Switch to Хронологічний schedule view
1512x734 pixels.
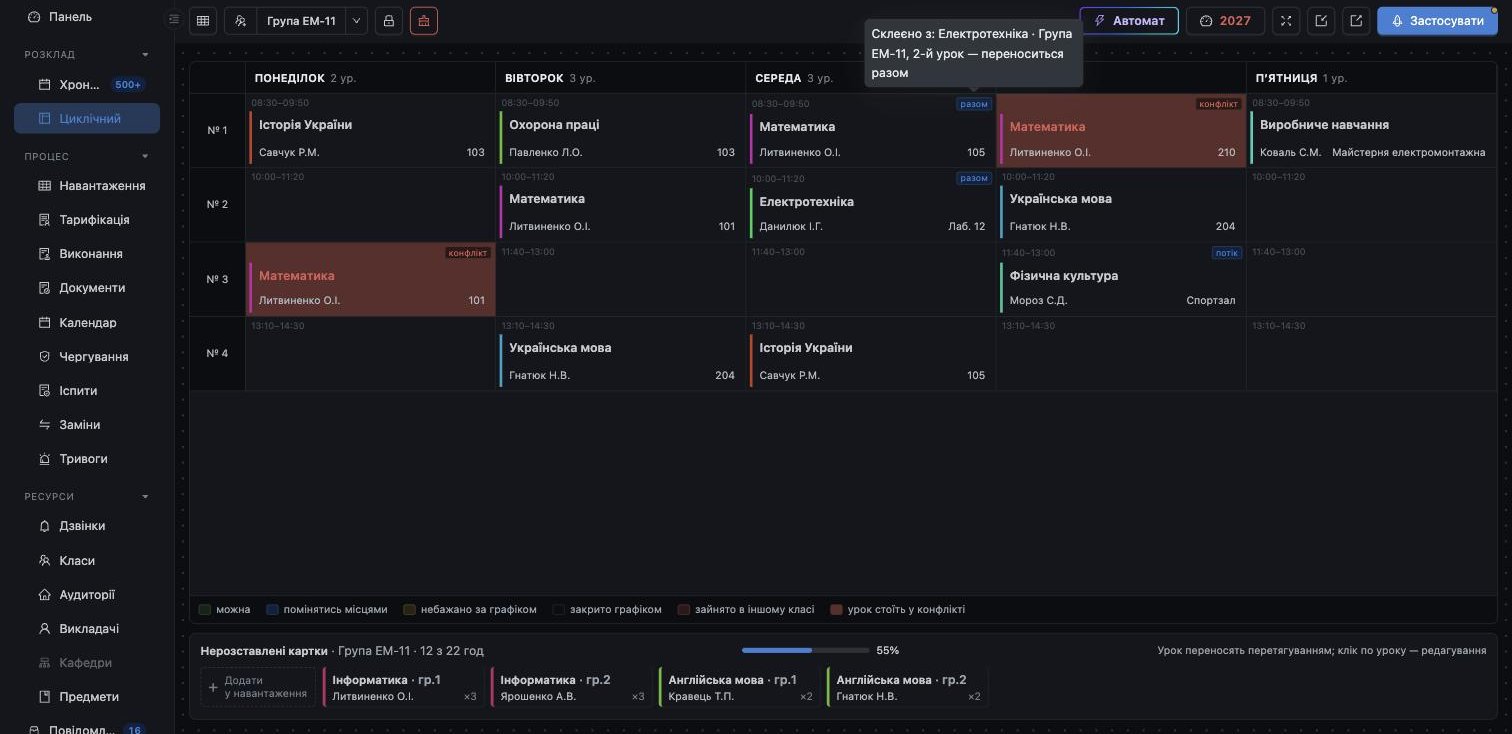(x=87, y=85)
